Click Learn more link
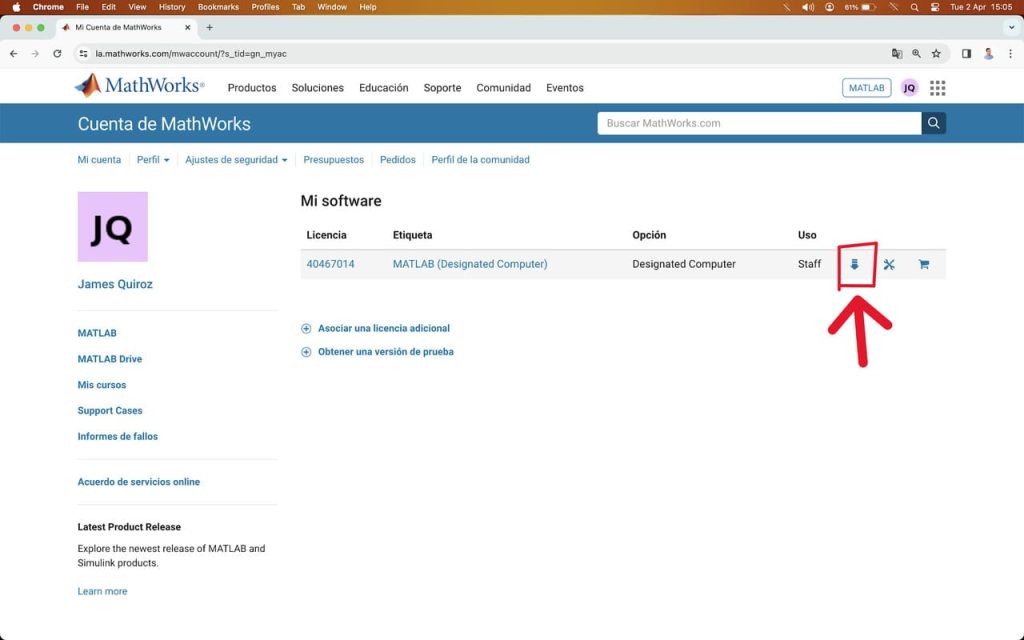This screenshot has height=640, width=1024. [103, 591]
